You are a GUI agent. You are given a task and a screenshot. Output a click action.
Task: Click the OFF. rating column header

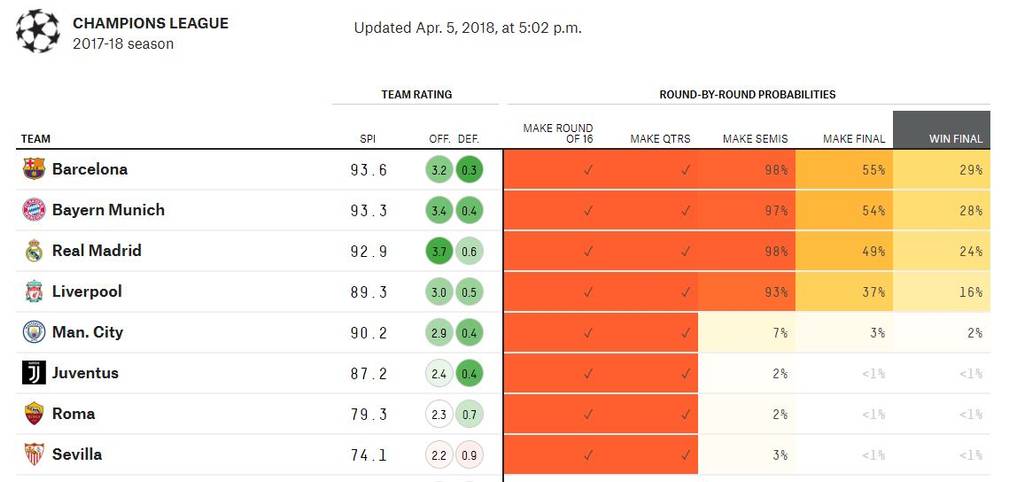439,139
